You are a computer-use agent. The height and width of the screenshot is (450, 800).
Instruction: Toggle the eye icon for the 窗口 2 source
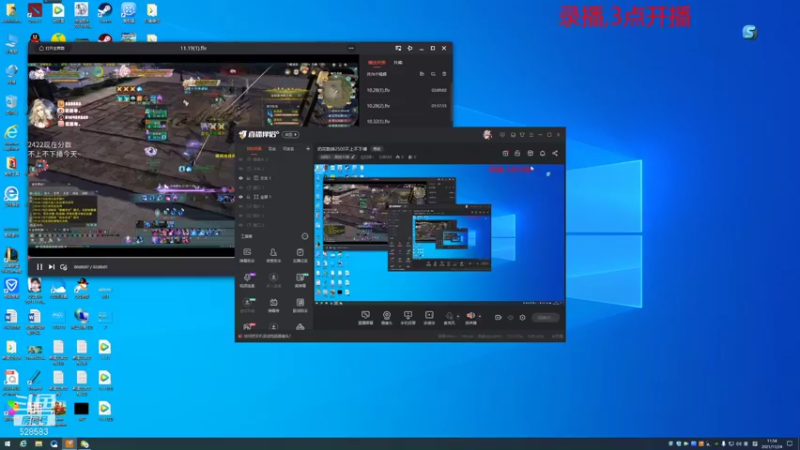241,225
